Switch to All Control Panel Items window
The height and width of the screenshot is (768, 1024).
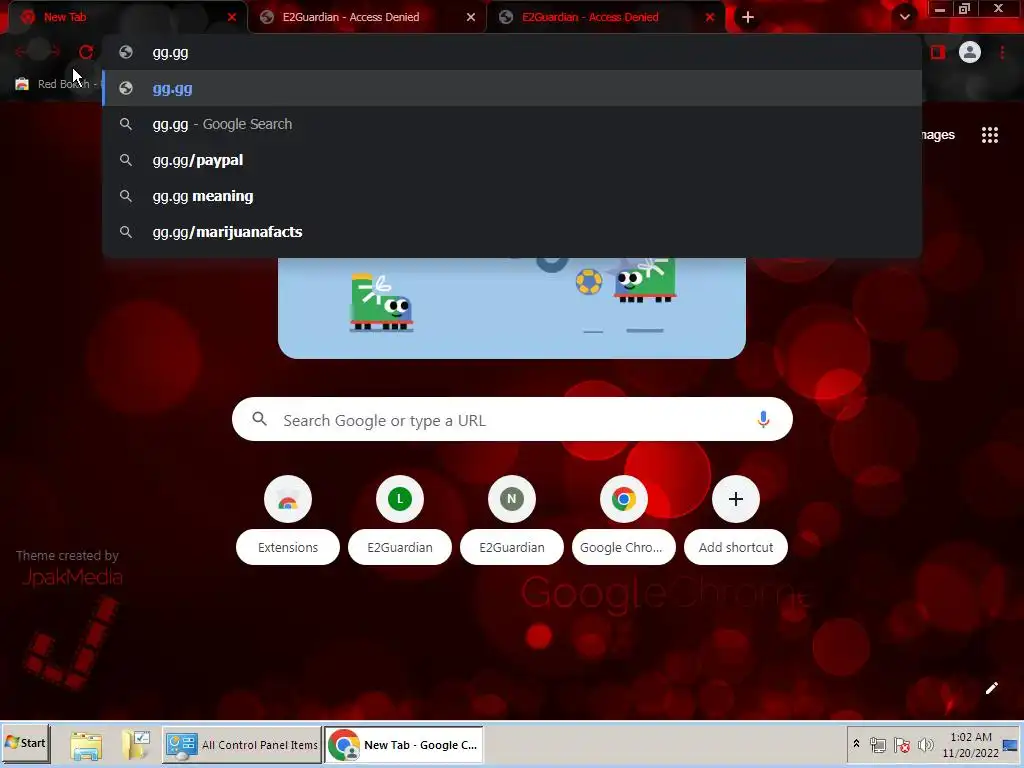[242, 744]
